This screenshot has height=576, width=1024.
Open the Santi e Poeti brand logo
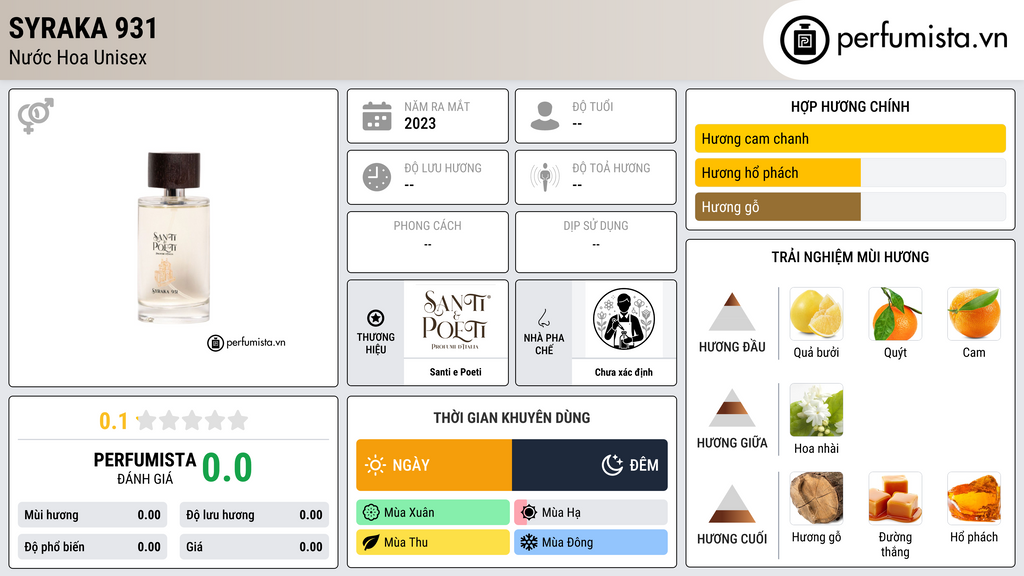455,320
